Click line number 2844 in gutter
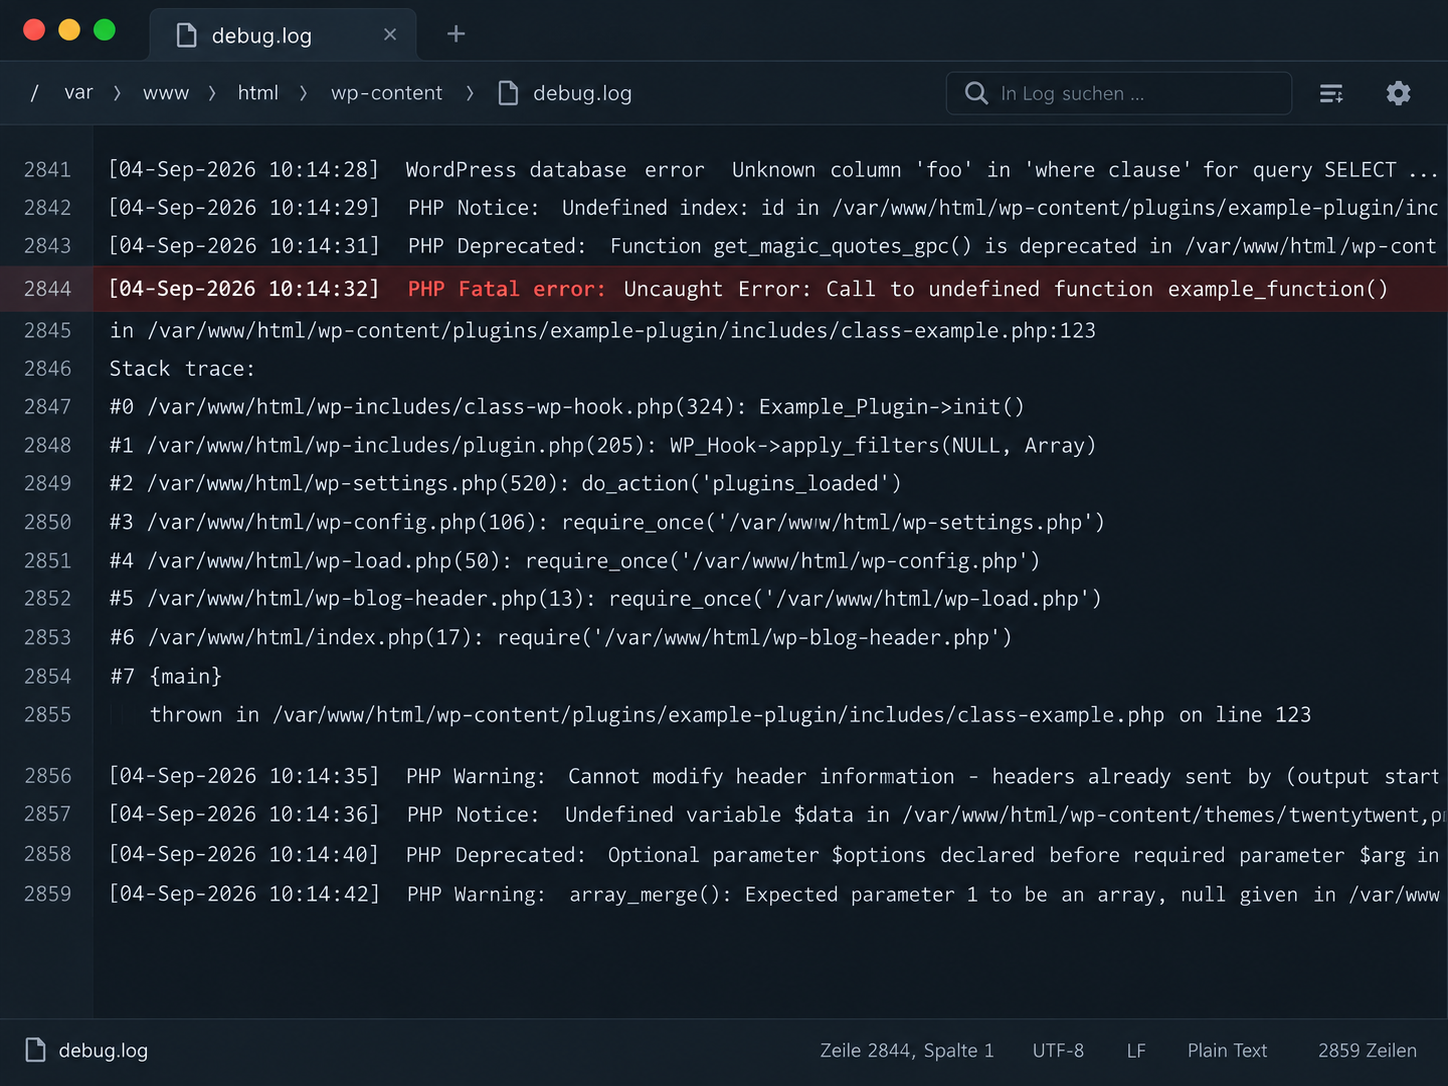This screenshot has width=1448, height=1086. coord(48,289)
